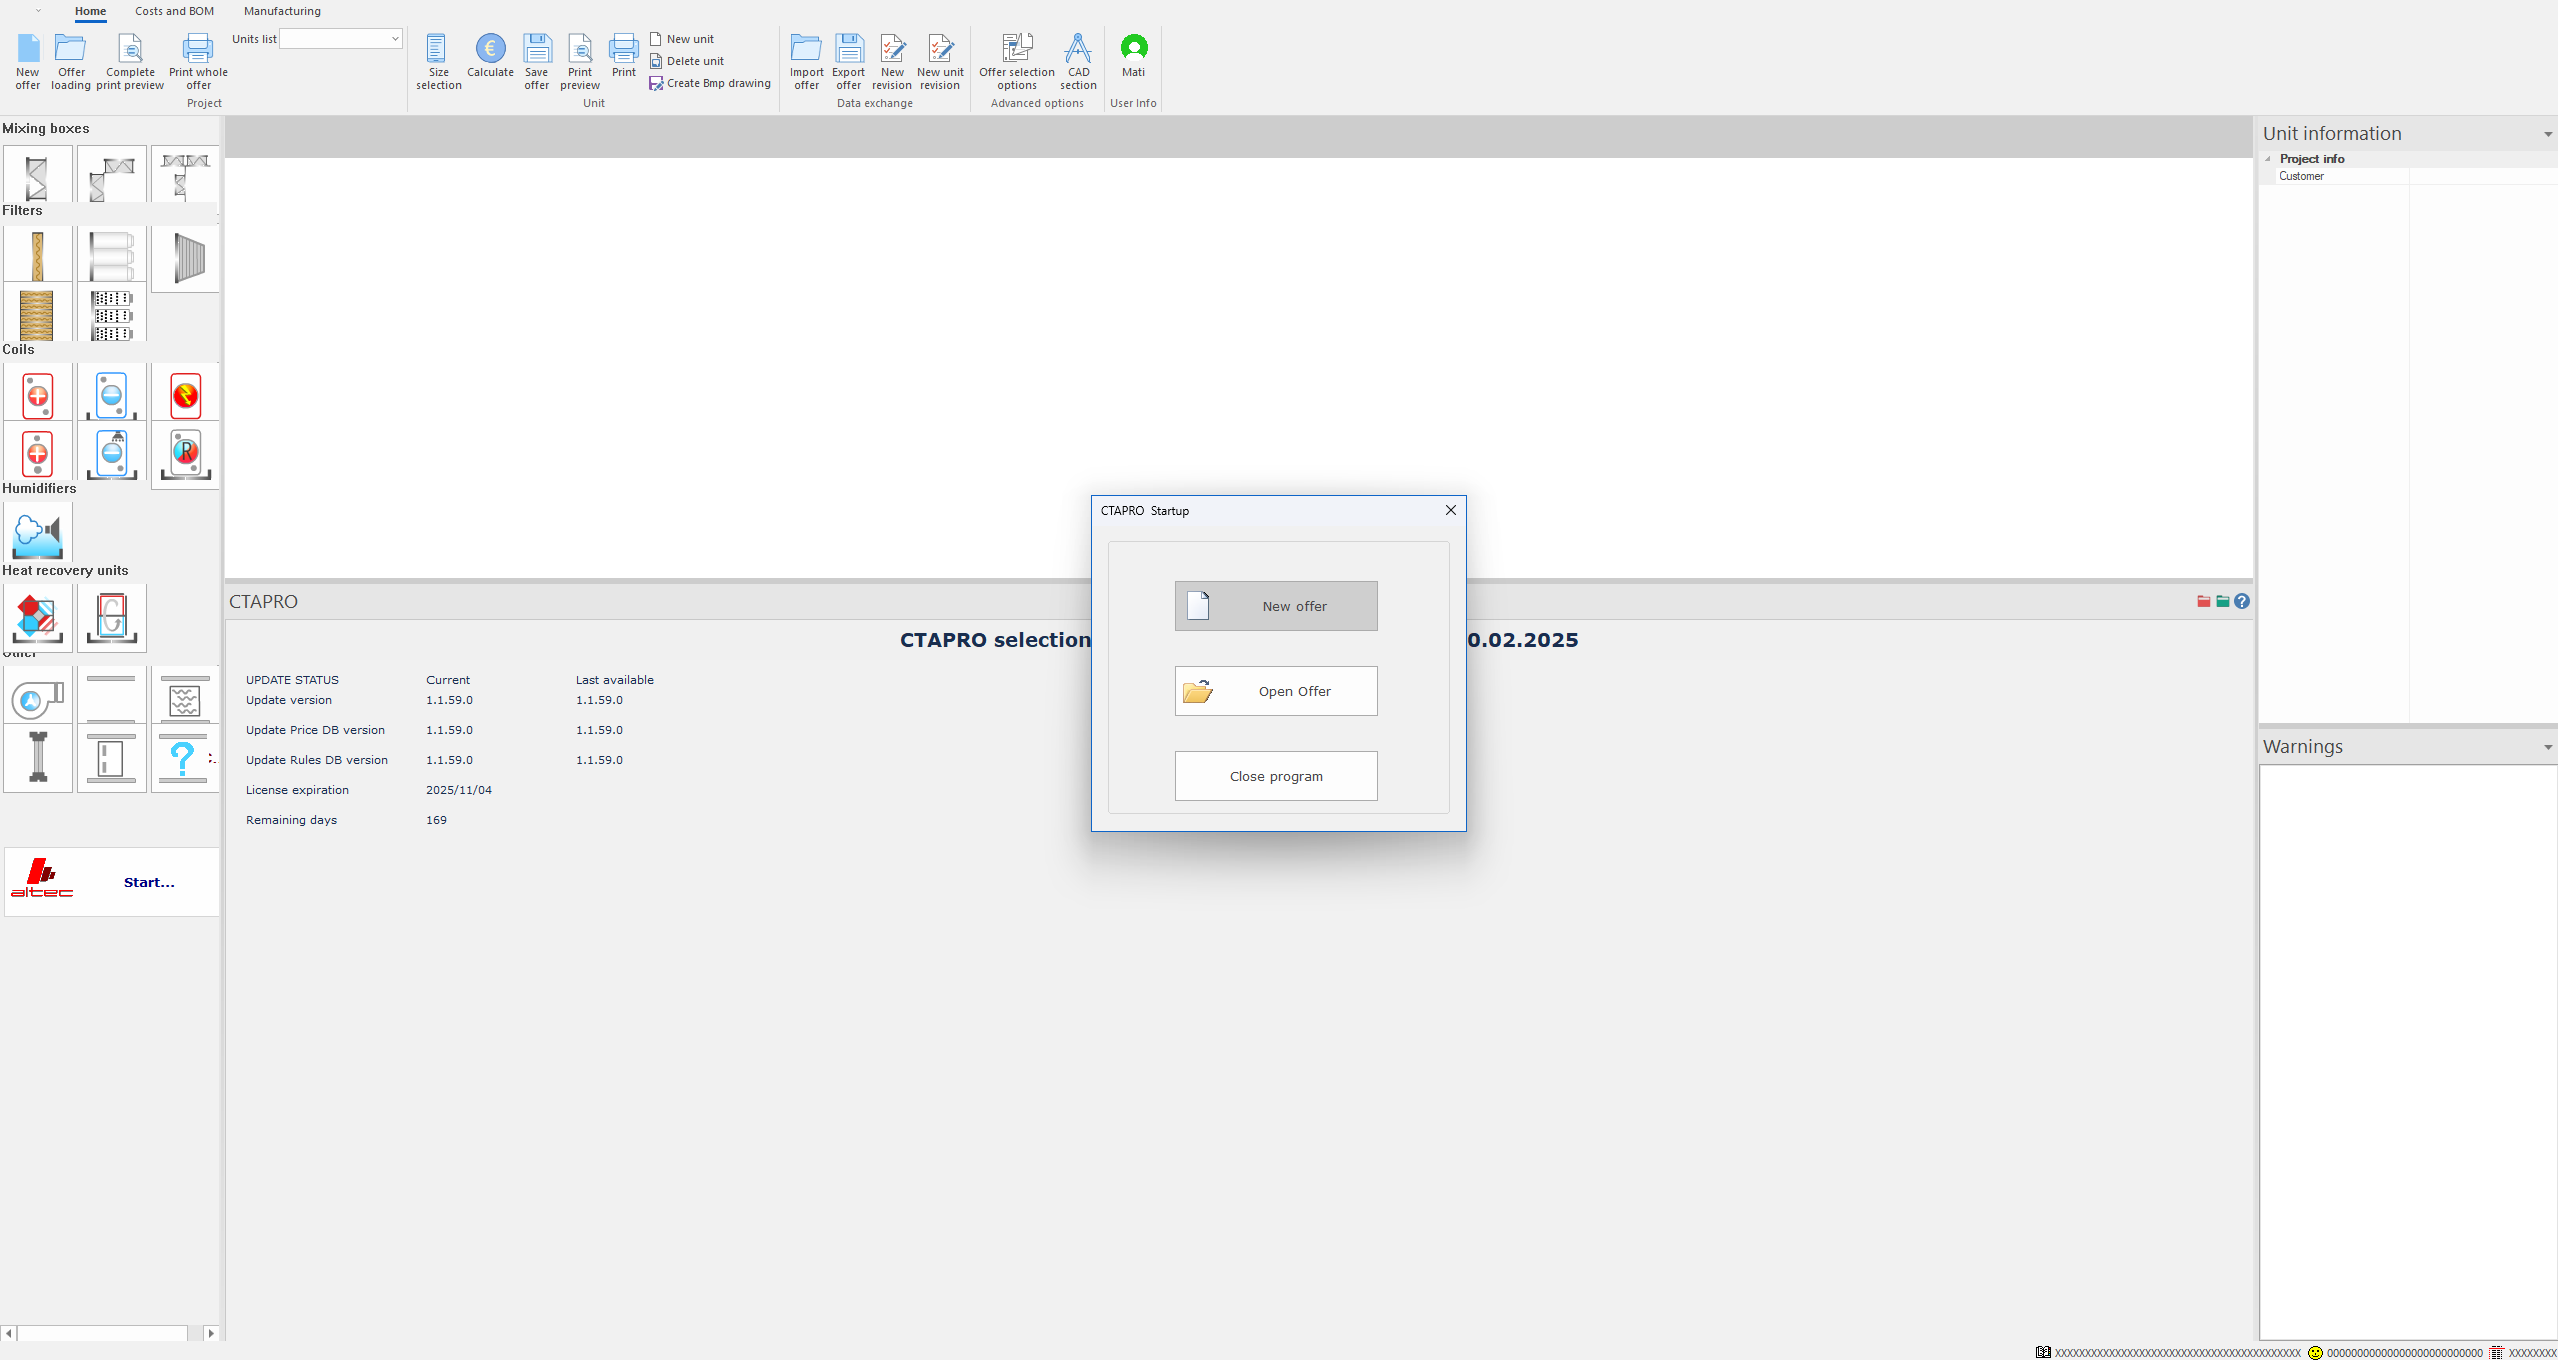2558x1360 pixels.
Task: Select the I-beam support icon
Action: [x=37, y=757]
